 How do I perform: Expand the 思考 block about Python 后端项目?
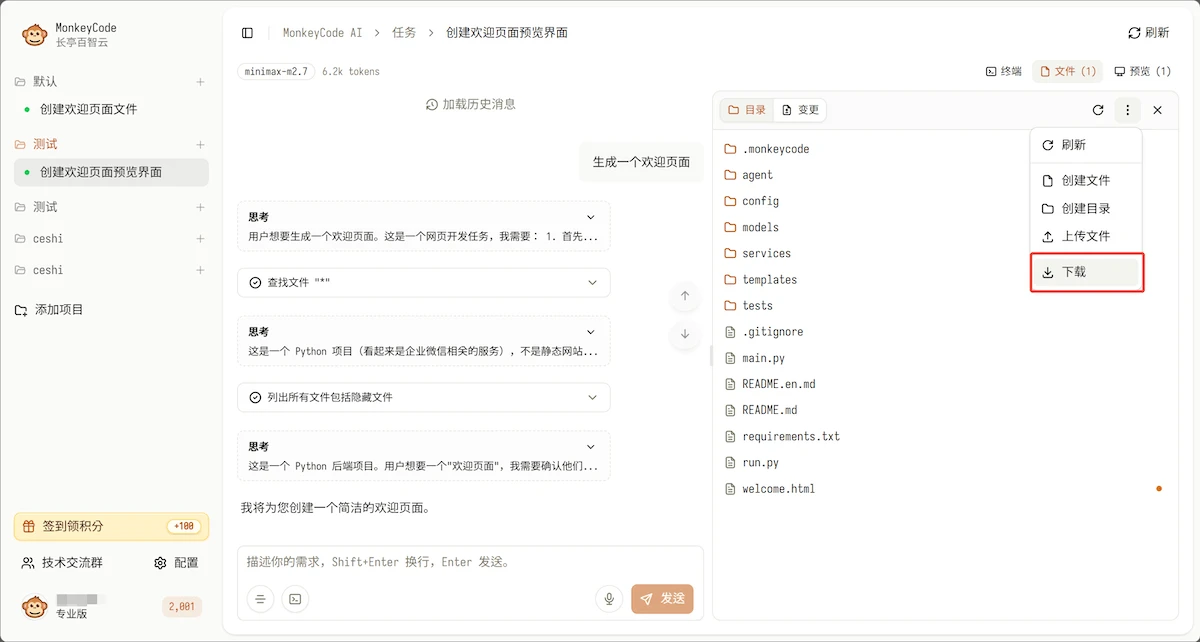[591, 447]
